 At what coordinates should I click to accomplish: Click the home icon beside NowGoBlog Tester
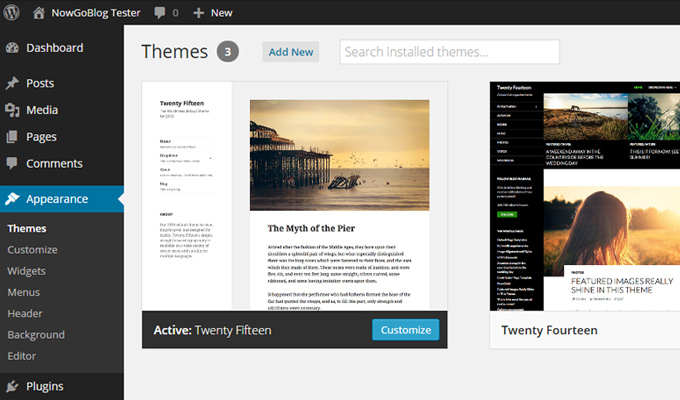[x=39, y=13]
